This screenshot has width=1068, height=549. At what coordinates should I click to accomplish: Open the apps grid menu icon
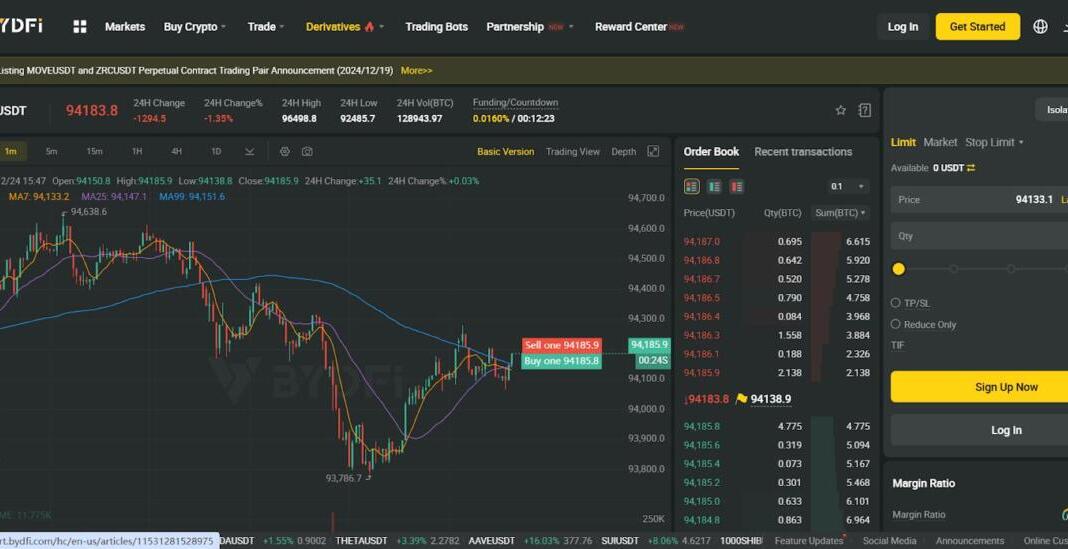coord(80,27)
